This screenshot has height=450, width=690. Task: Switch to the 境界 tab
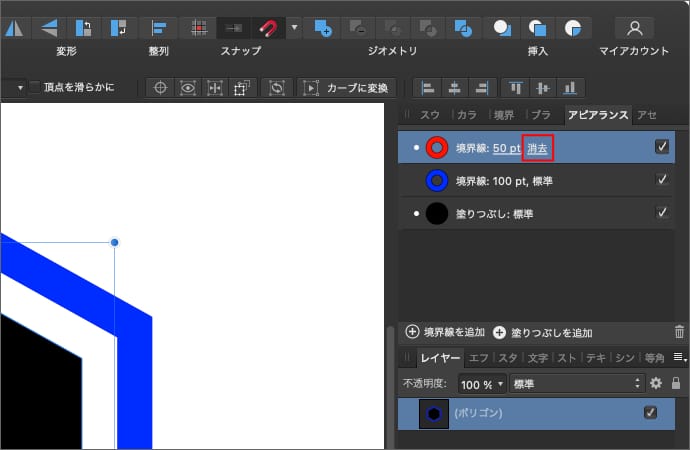point(504,115)
